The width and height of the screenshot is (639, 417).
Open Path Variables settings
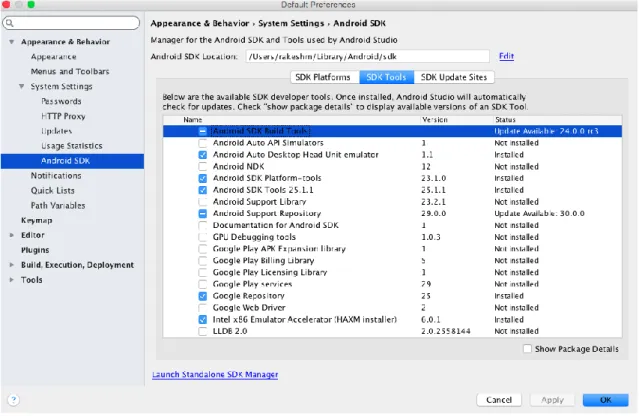(x=58, y=205)
